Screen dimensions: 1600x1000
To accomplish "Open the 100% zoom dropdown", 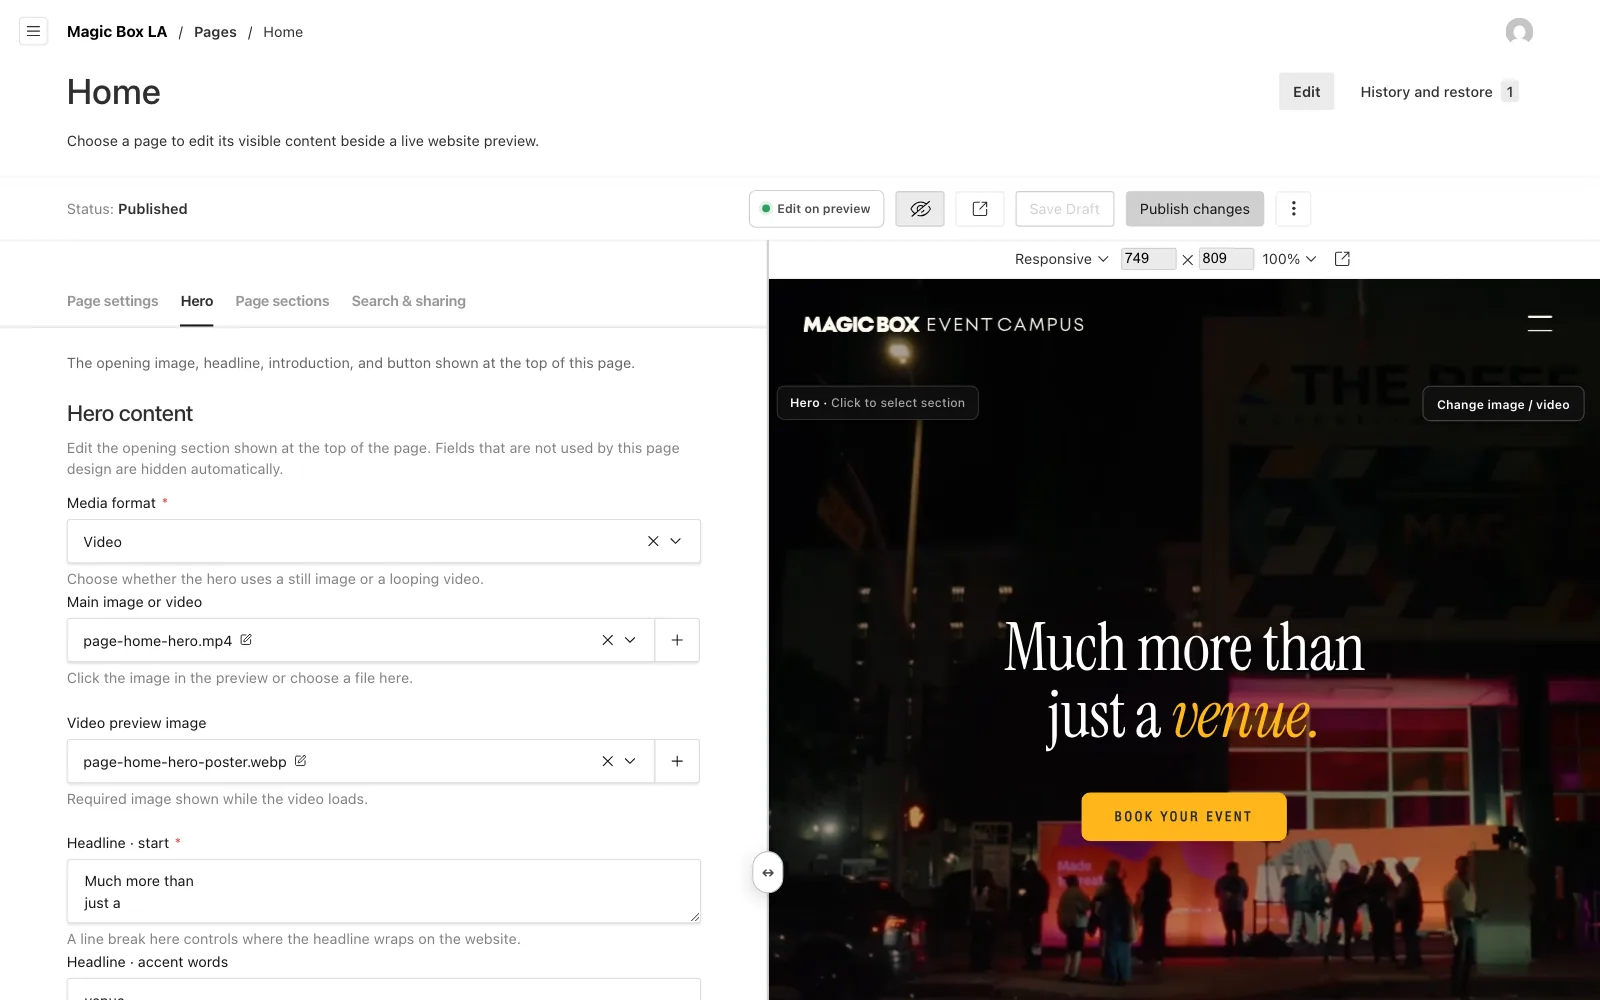I will [1289, 259].
